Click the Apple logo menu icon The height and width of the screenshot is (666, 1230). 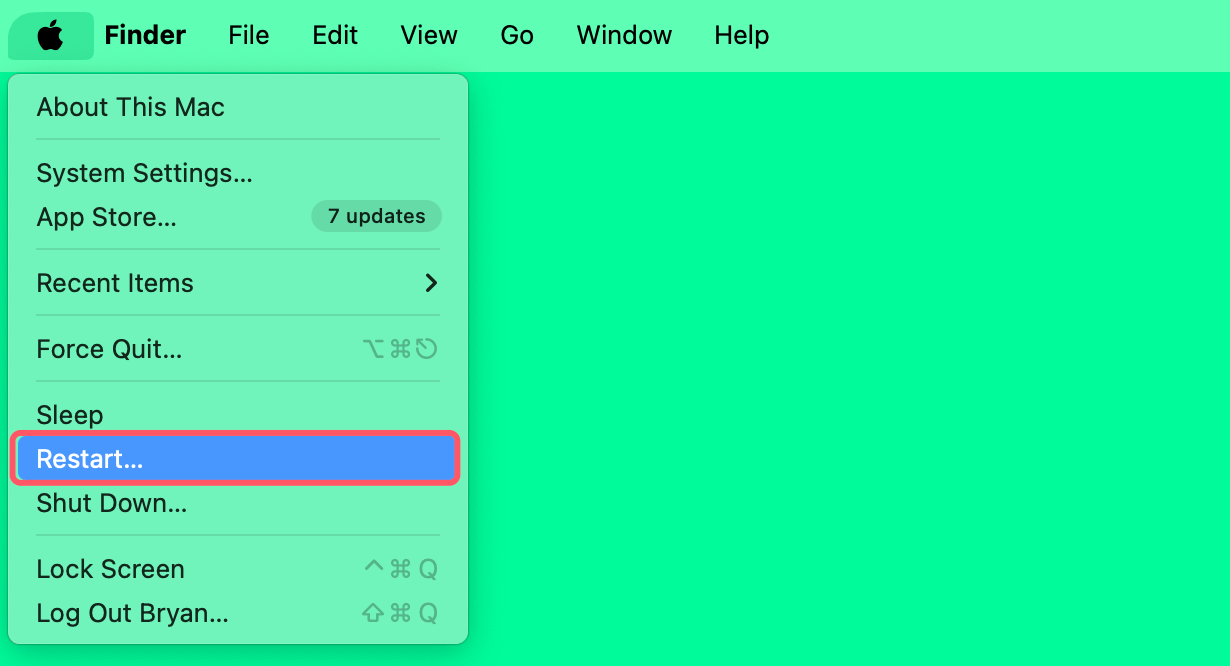(50, 36)
